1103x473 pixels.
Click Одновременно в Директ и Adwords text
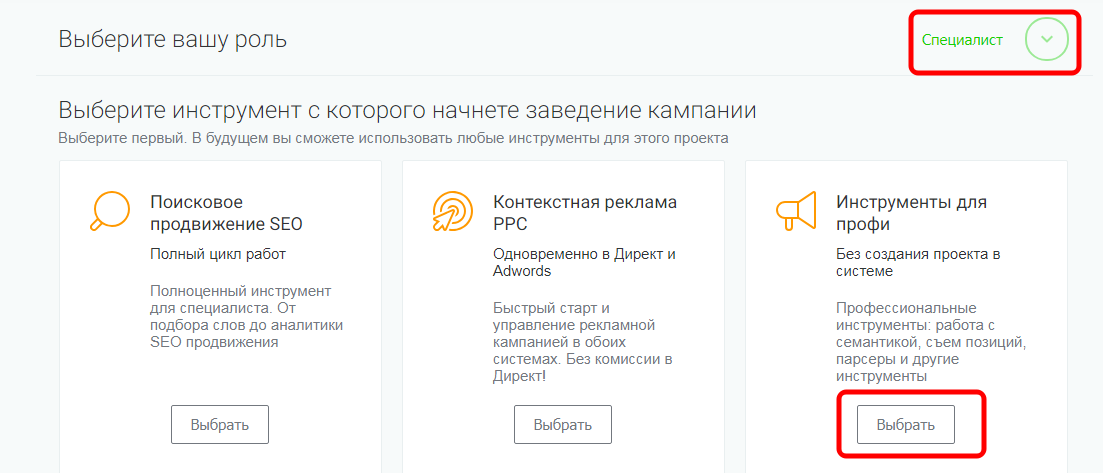tap(584, 262)
